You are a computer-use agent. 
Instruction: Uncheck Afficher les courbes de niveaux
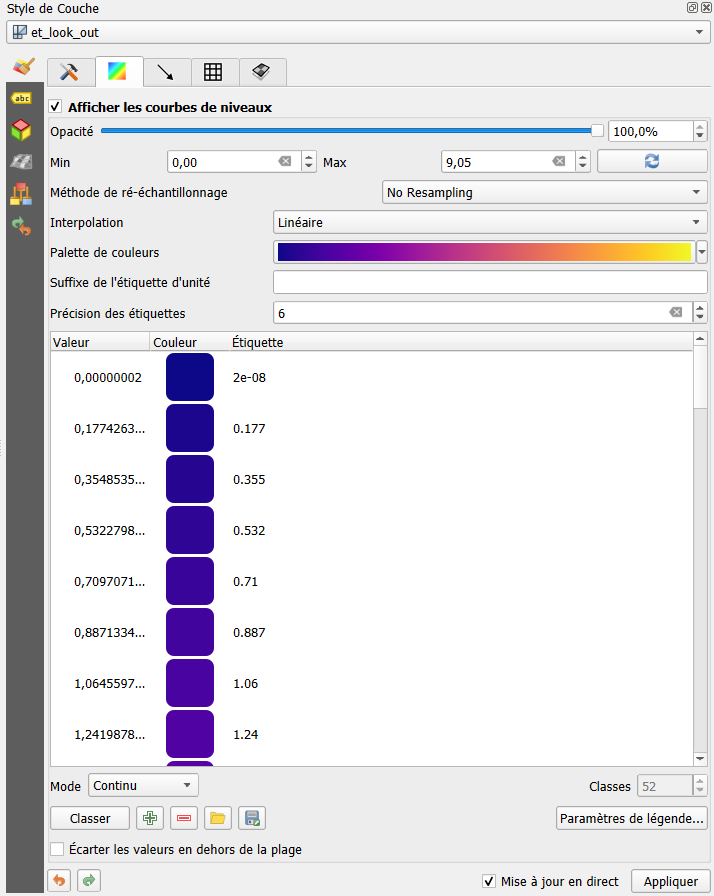[x=56, y=107]
